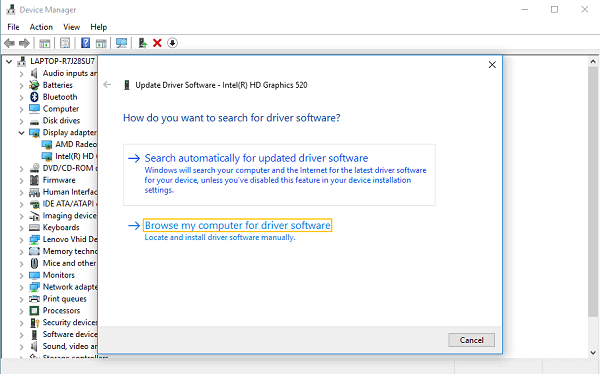
Task: Choose Browse my computer for driver software
Action: (x=237, y=225)
